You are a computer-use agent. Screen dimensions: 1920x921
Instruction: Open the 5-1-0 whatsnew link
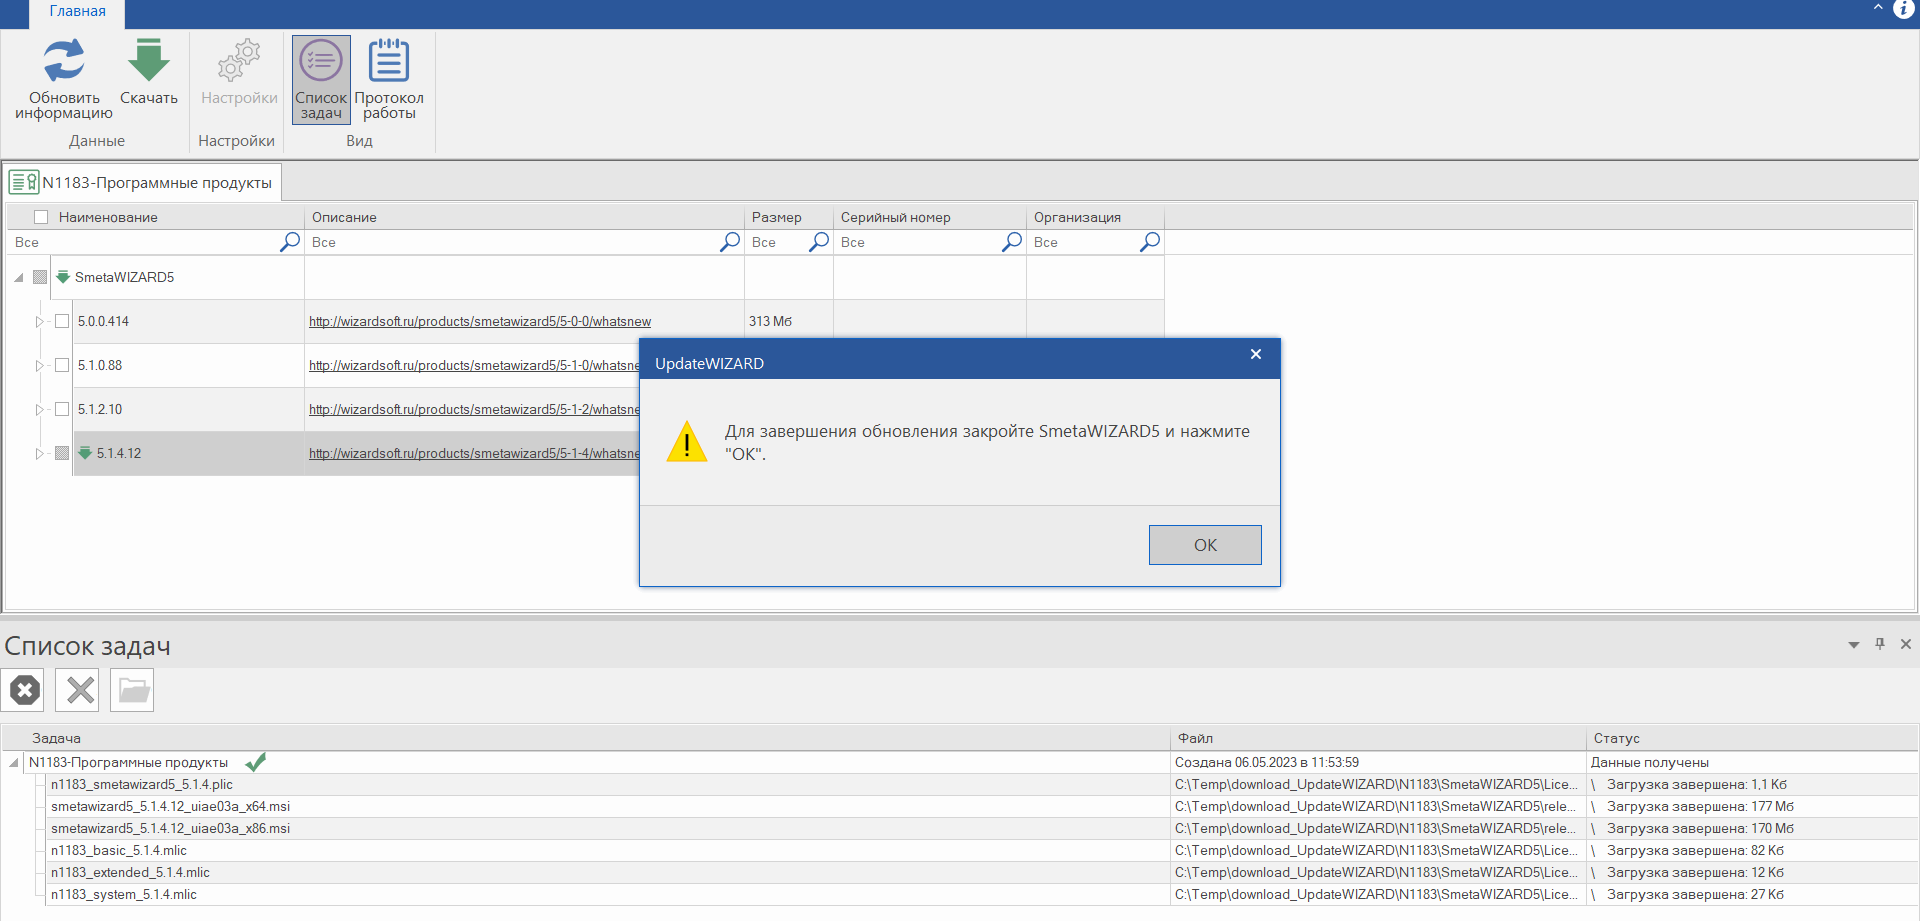[x=474, y=365]
